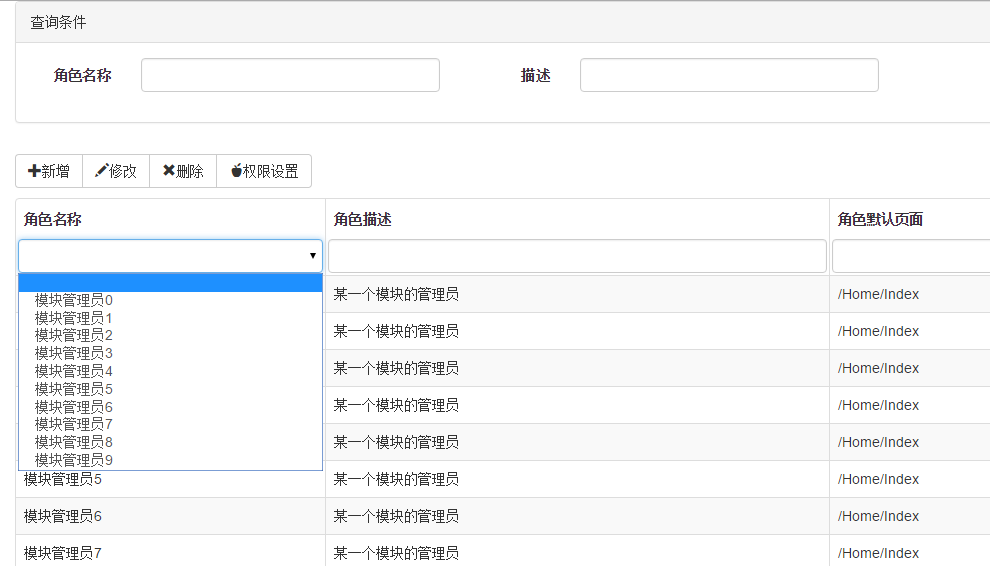Click the plus icon on 新增

click(x=34, y=171)
